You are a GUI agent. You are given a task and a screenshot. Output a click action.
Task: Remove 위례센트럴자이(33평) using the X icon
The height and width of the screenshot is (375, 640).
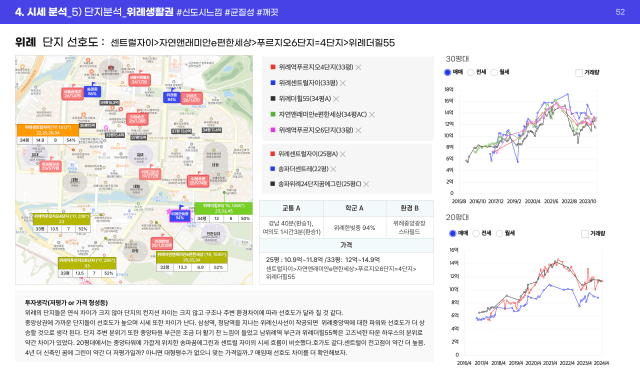coord(343,83)
